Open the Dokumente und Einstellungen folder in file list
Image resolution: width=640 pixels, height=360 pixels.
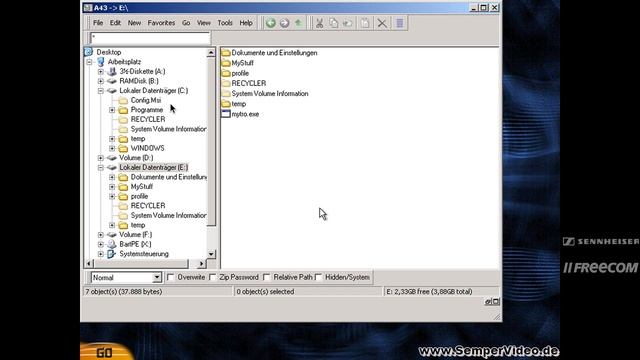(274, 53)
